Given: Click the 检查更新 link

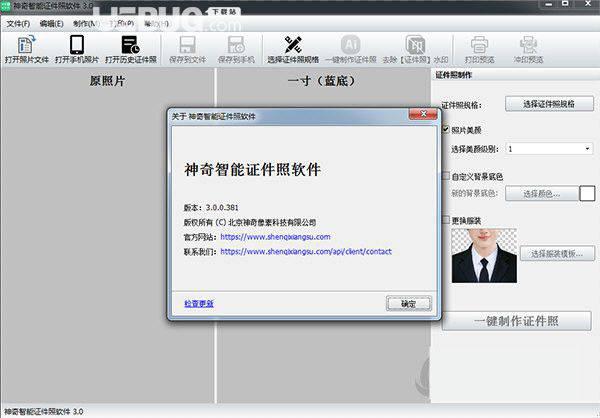Looking at the screenshot, I should pos(199,304).
